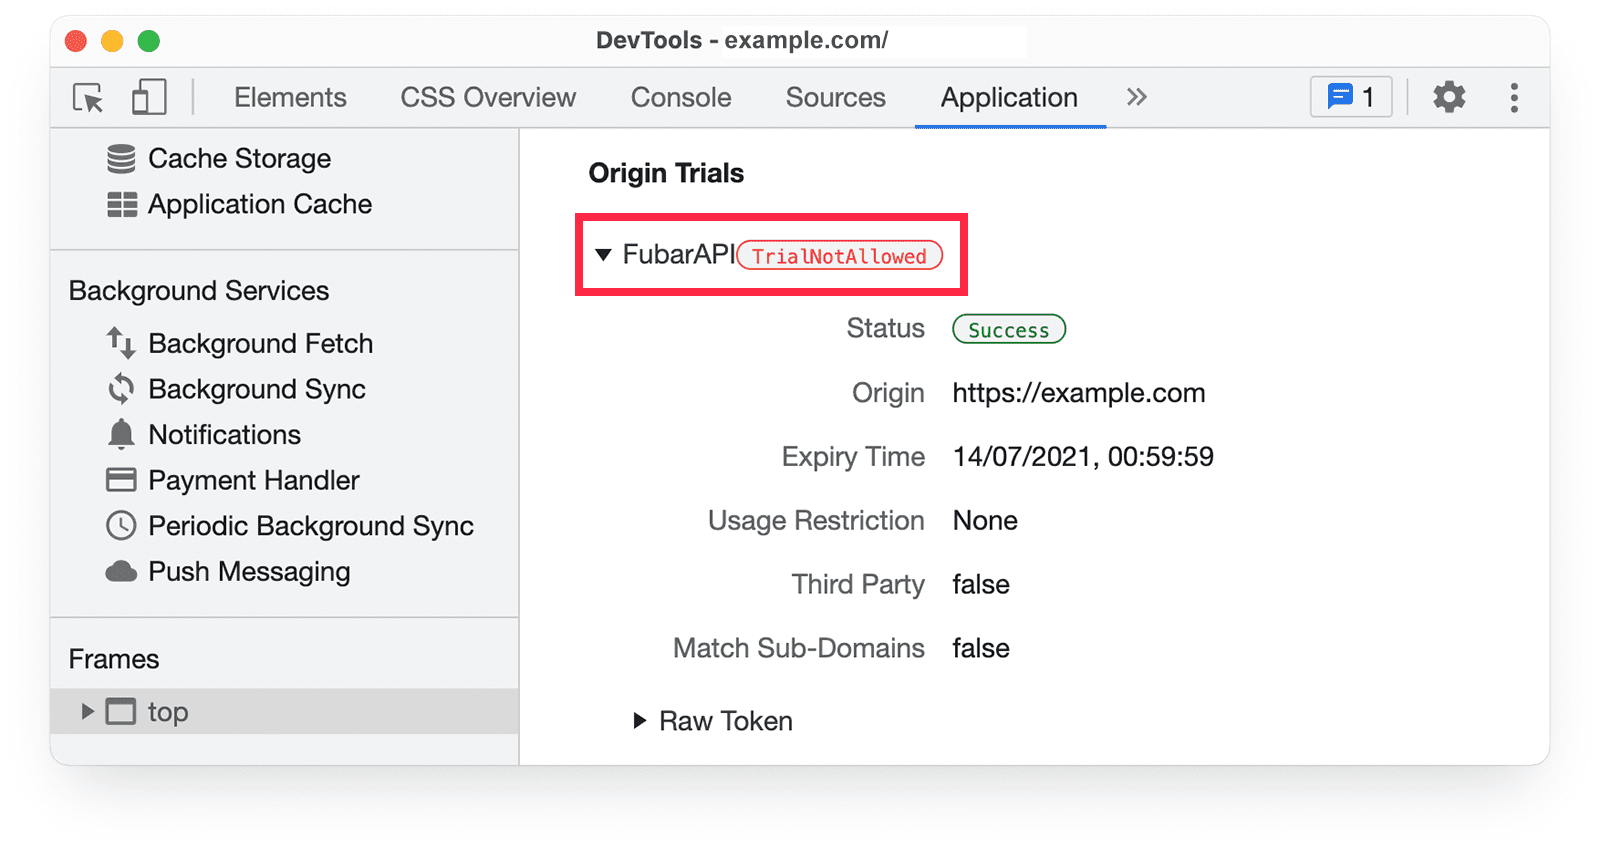The height and width of the screenshot is (848, 1600).
Task: Click the issues counter message badge
Action: 1350,98
